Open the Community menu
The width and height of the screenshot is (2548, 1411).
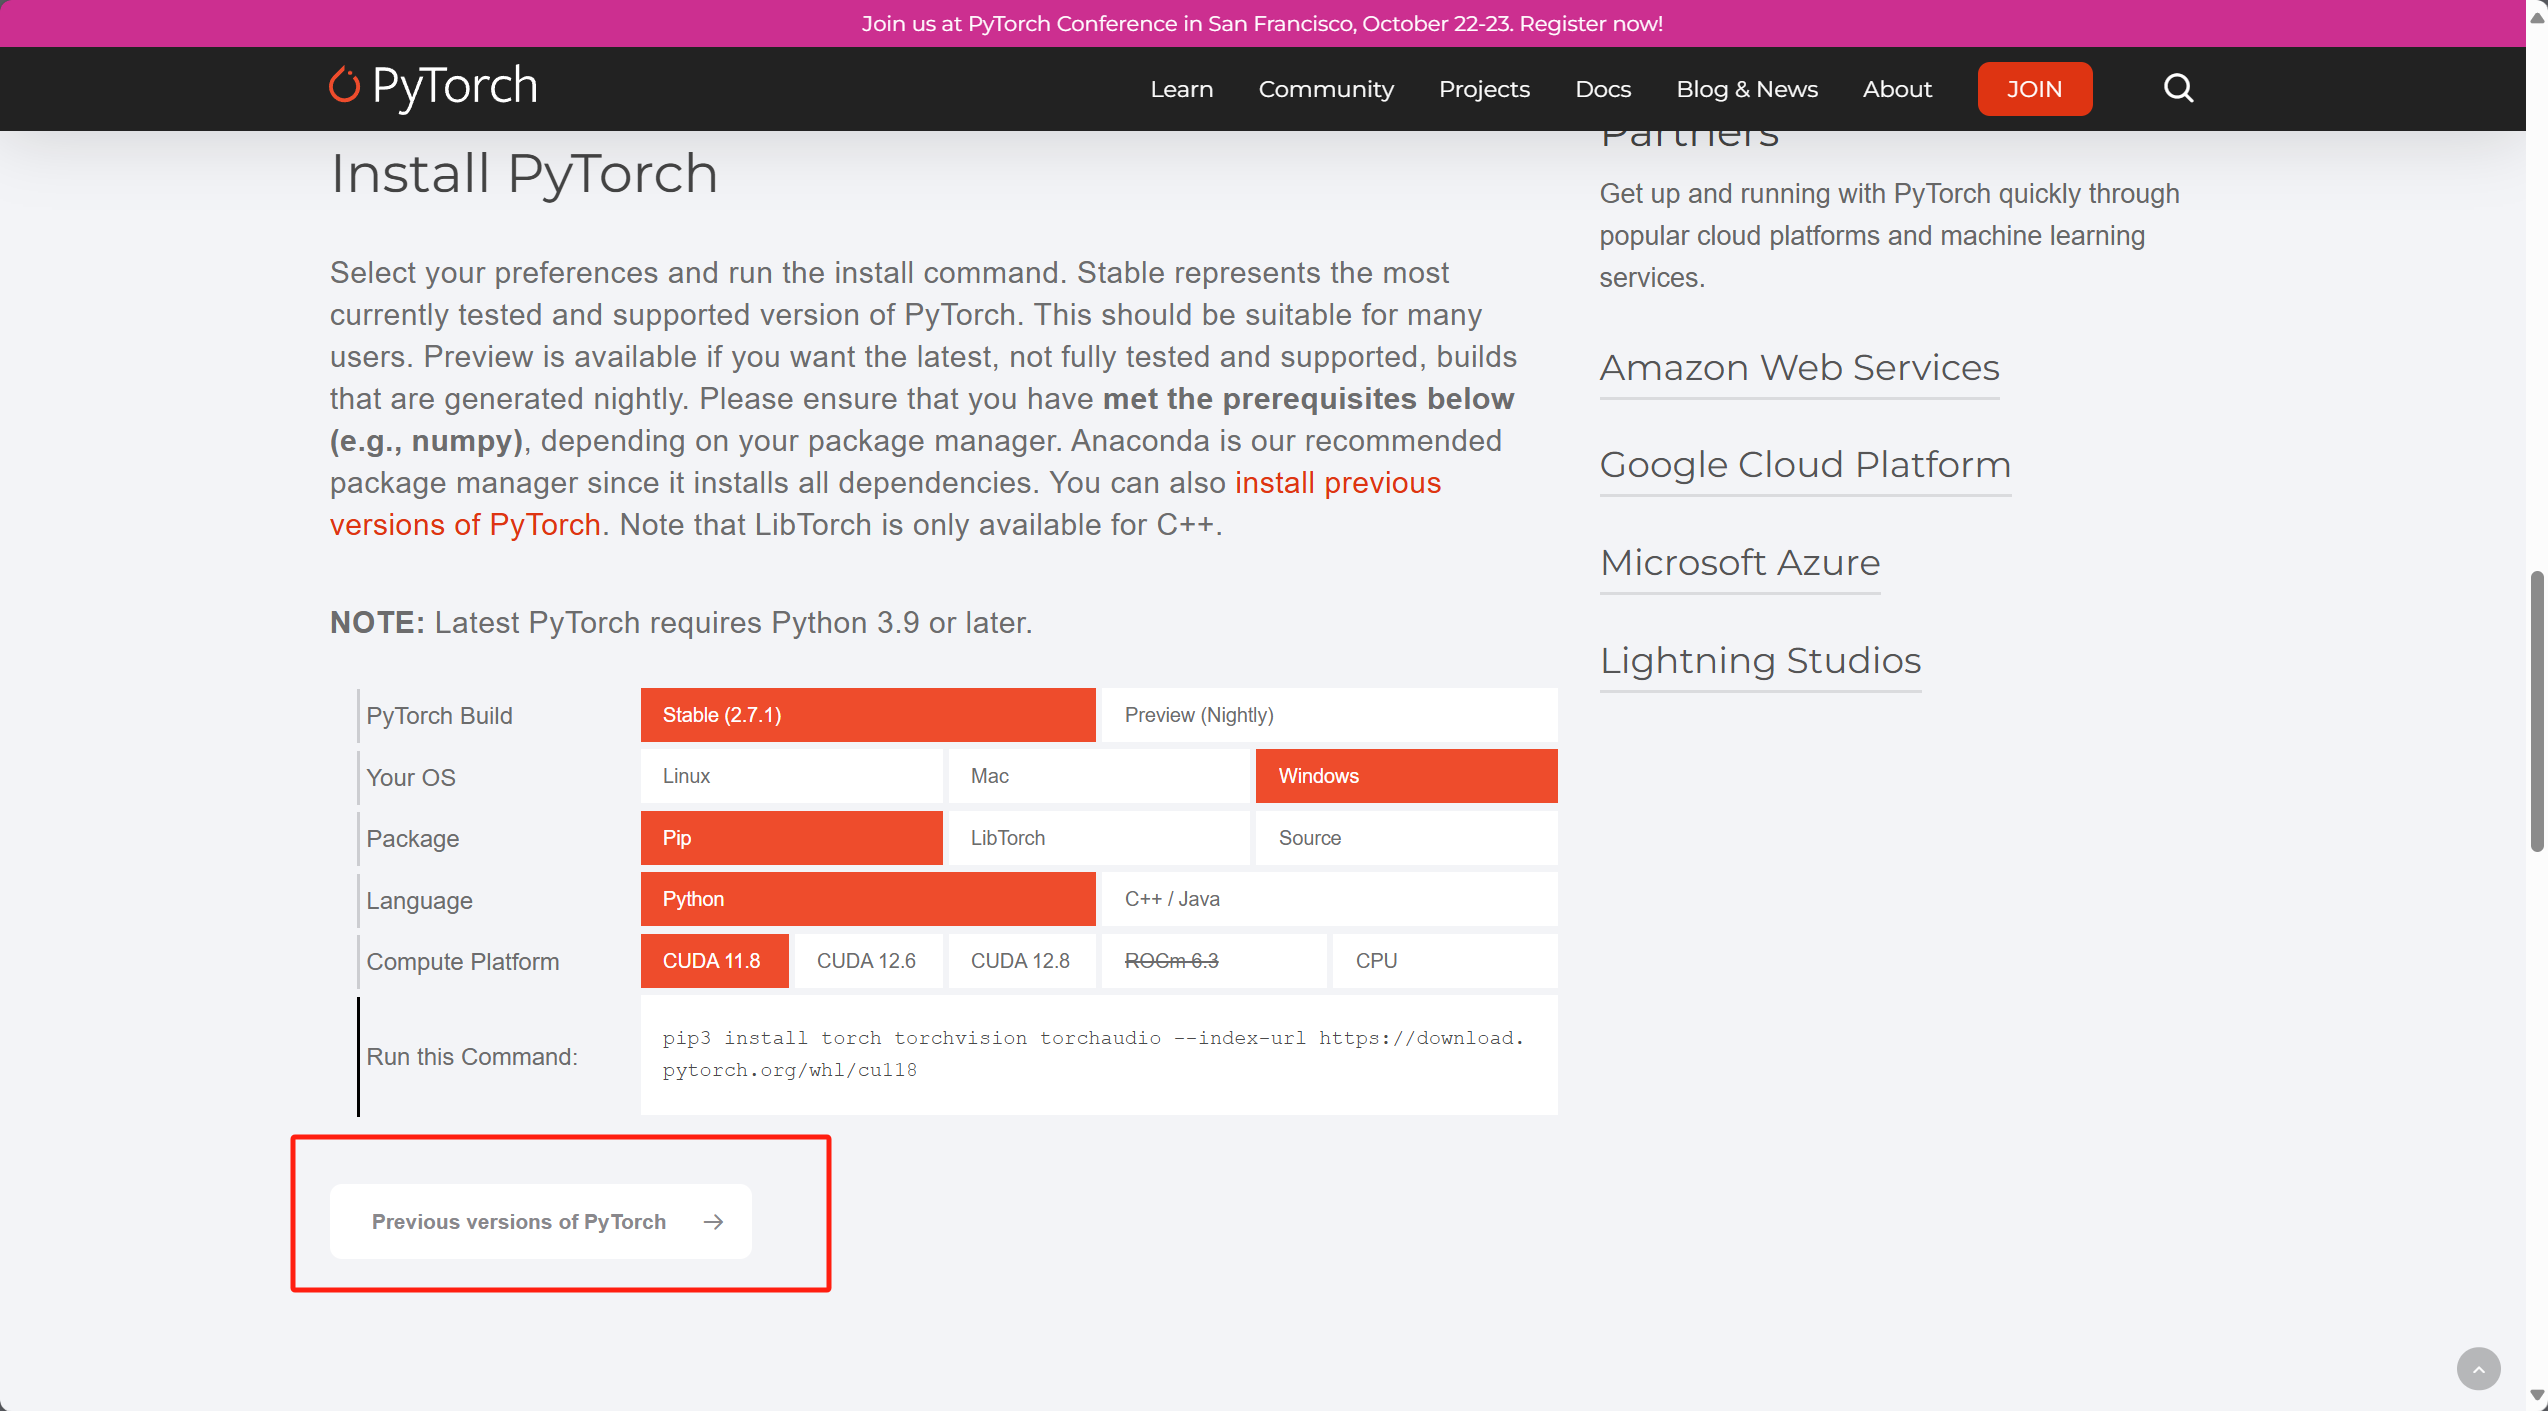click(1325, 89)
